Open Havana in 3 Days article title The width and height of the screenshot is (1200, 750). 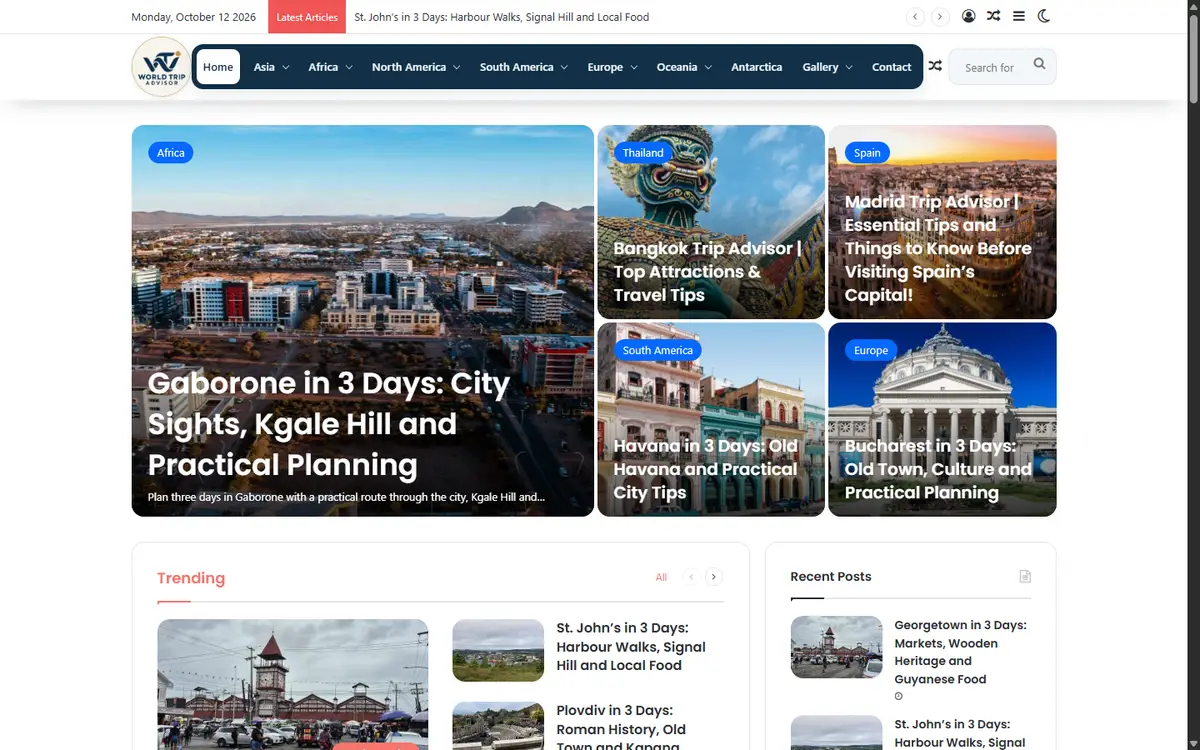coord(706,469)
